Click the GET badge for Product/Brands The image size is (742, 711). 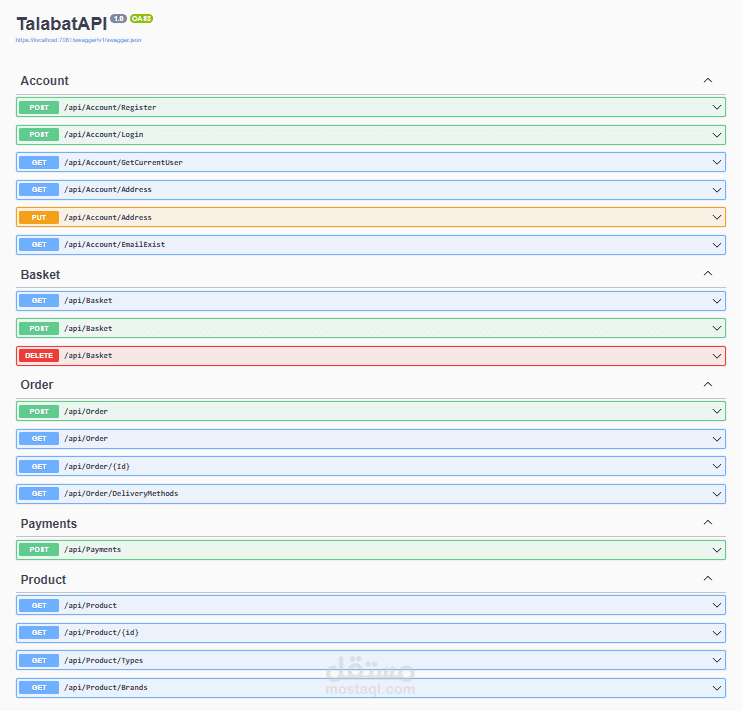pos(39,688)
